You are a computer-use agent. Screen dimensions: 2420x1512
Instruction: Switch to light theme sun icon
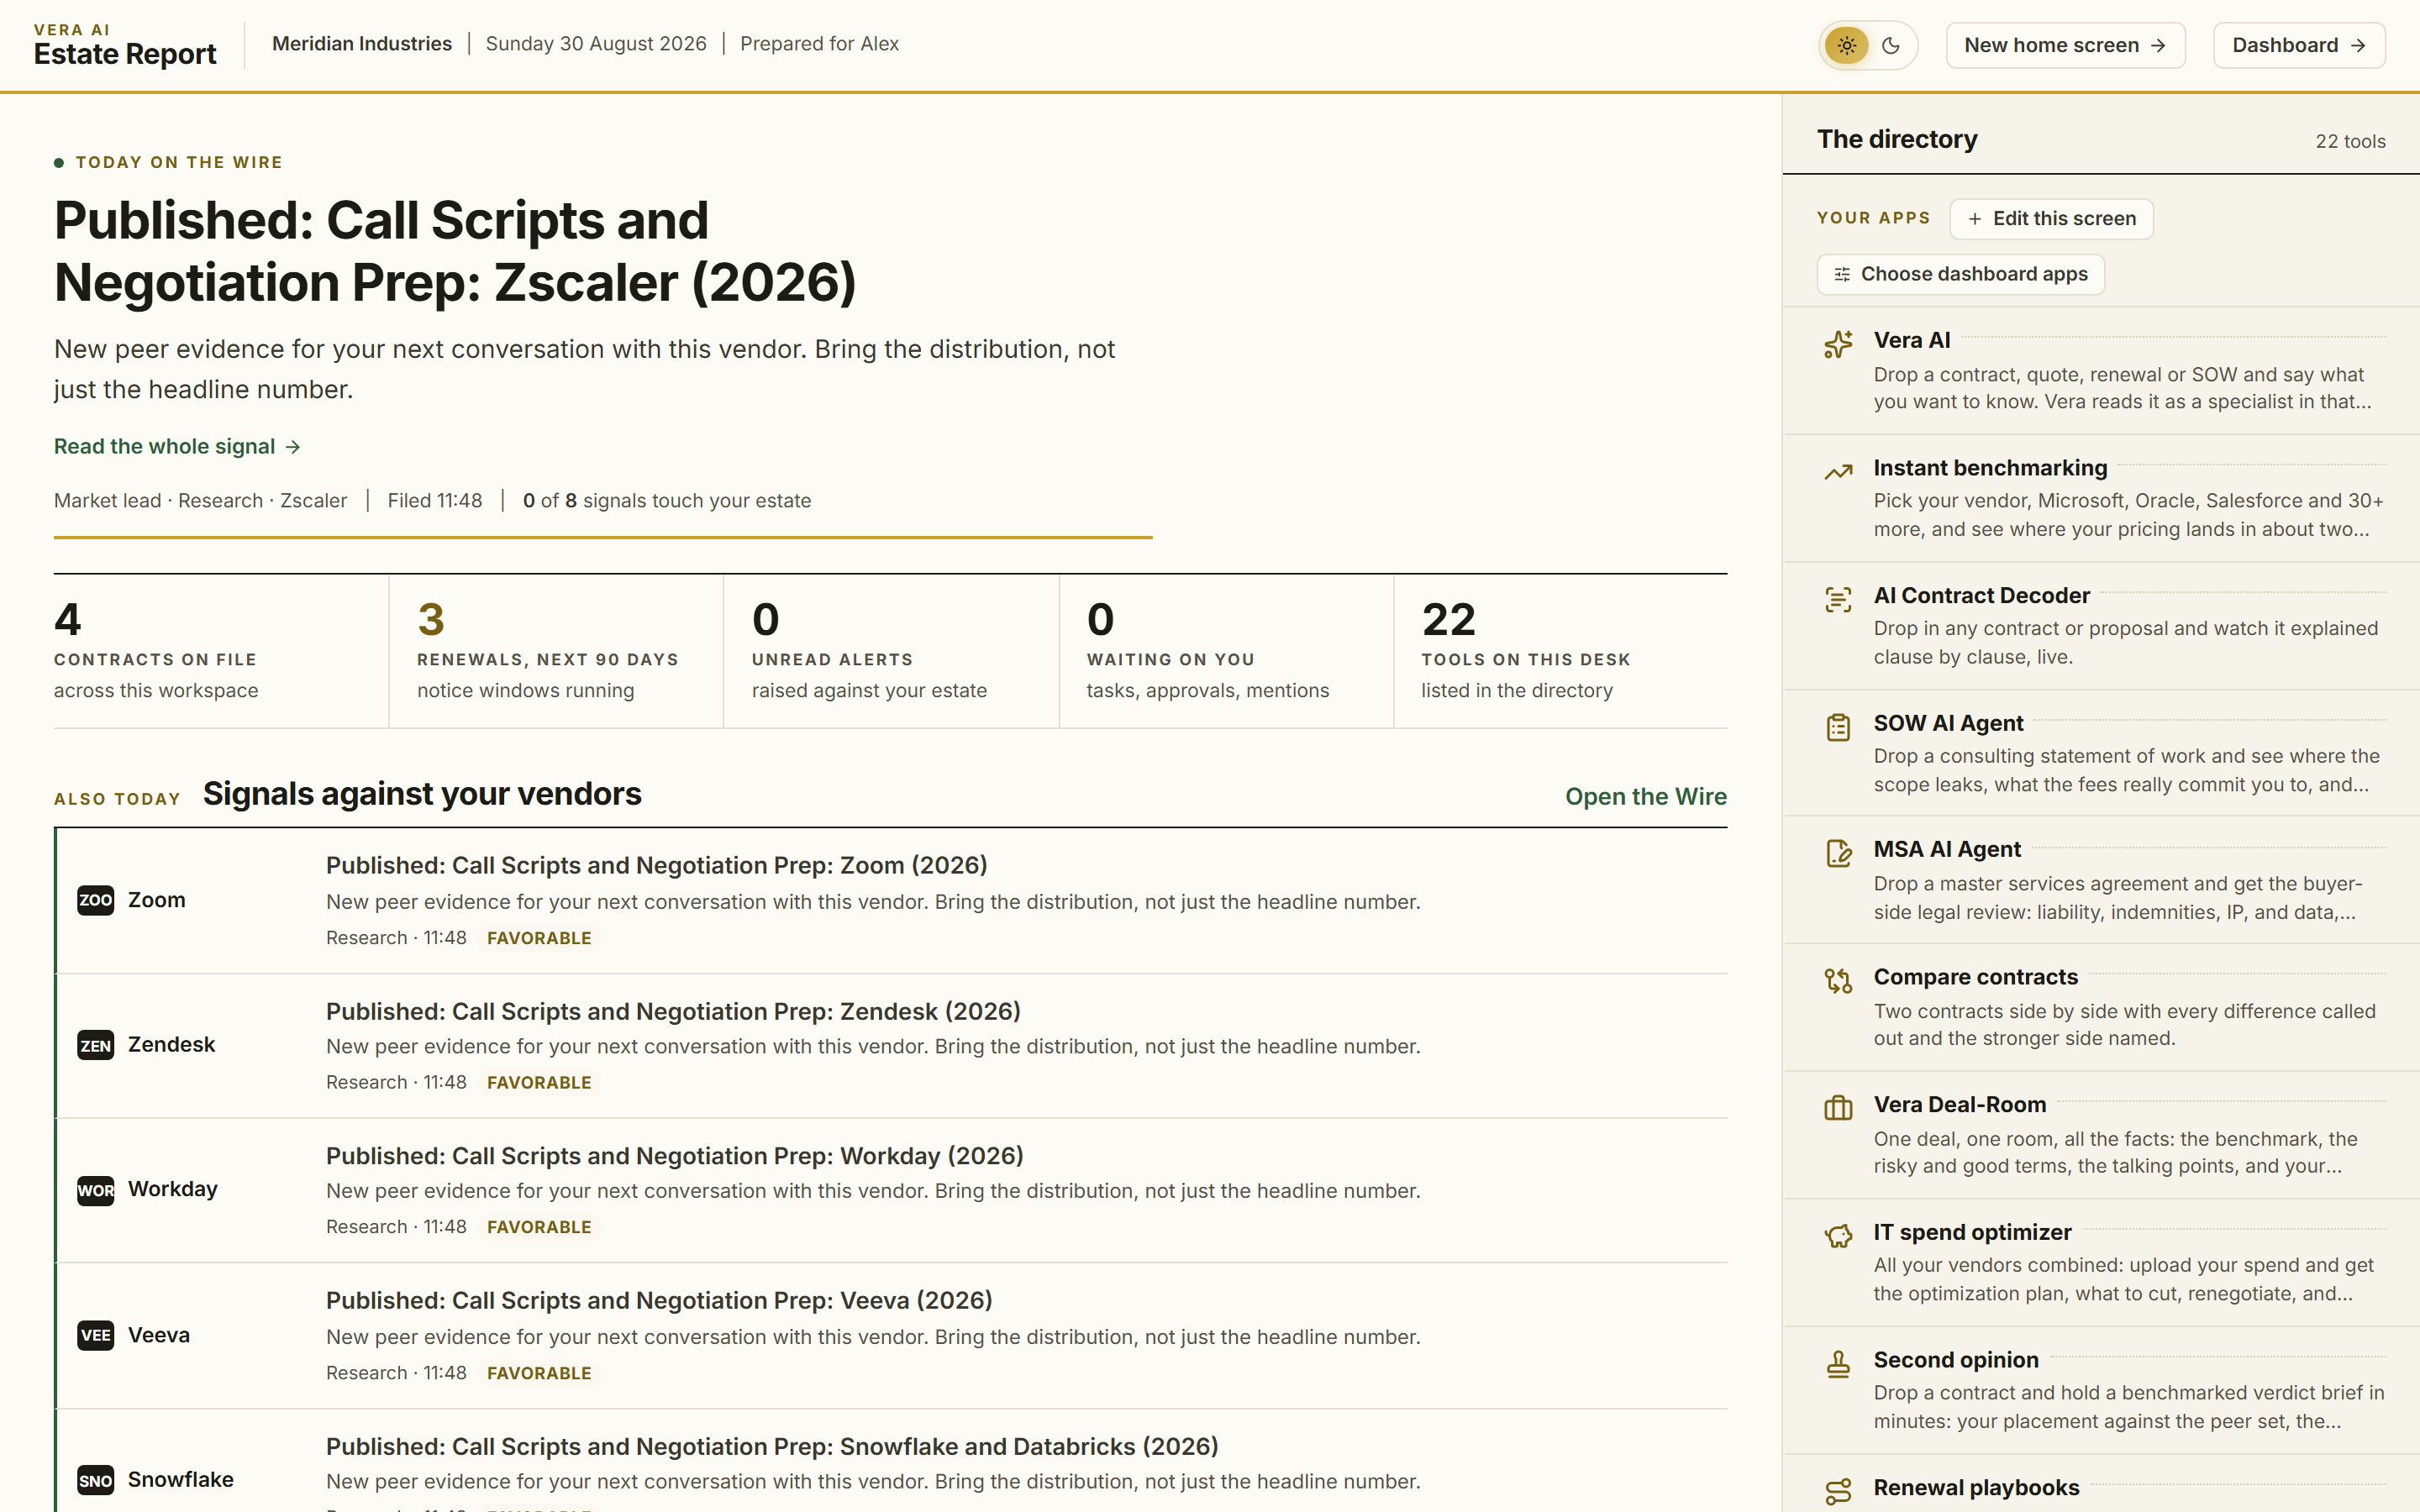(x=1846, y=45)
